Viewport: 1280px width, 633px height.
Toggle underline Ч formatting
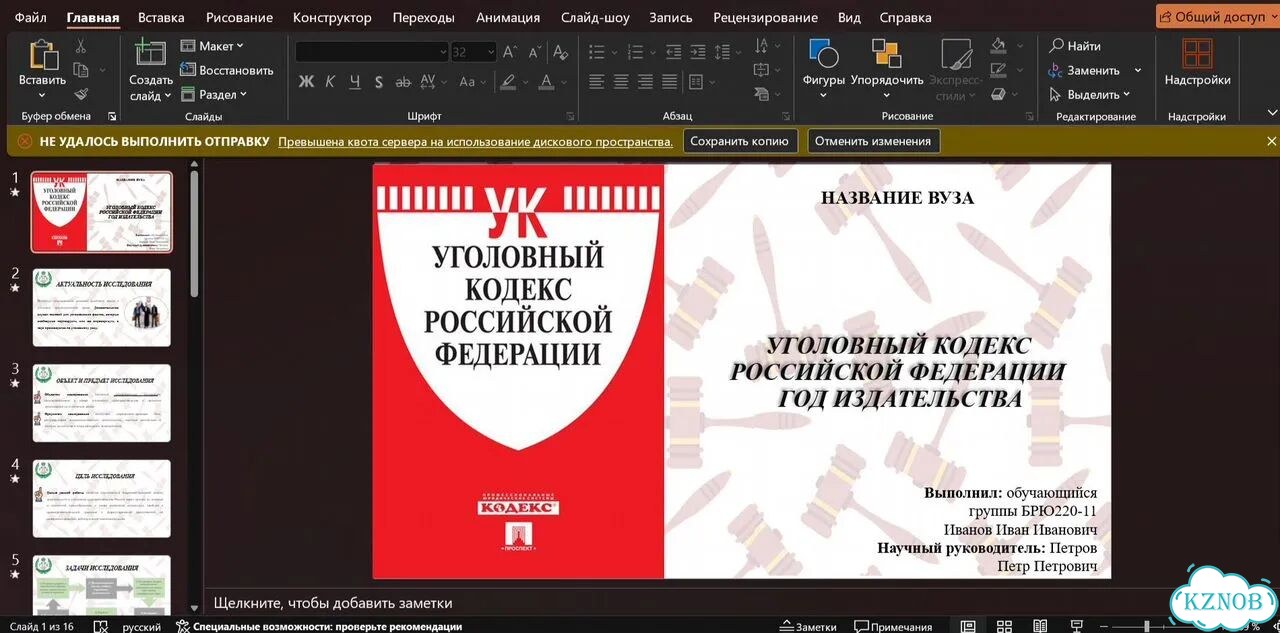354,82
